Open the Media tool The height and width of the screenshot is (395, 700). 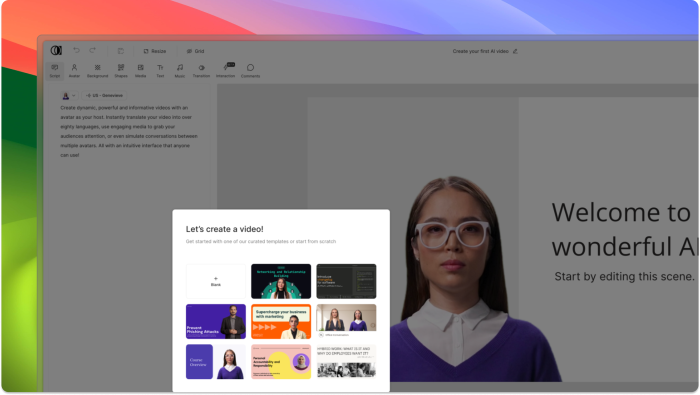coord(141,71)
